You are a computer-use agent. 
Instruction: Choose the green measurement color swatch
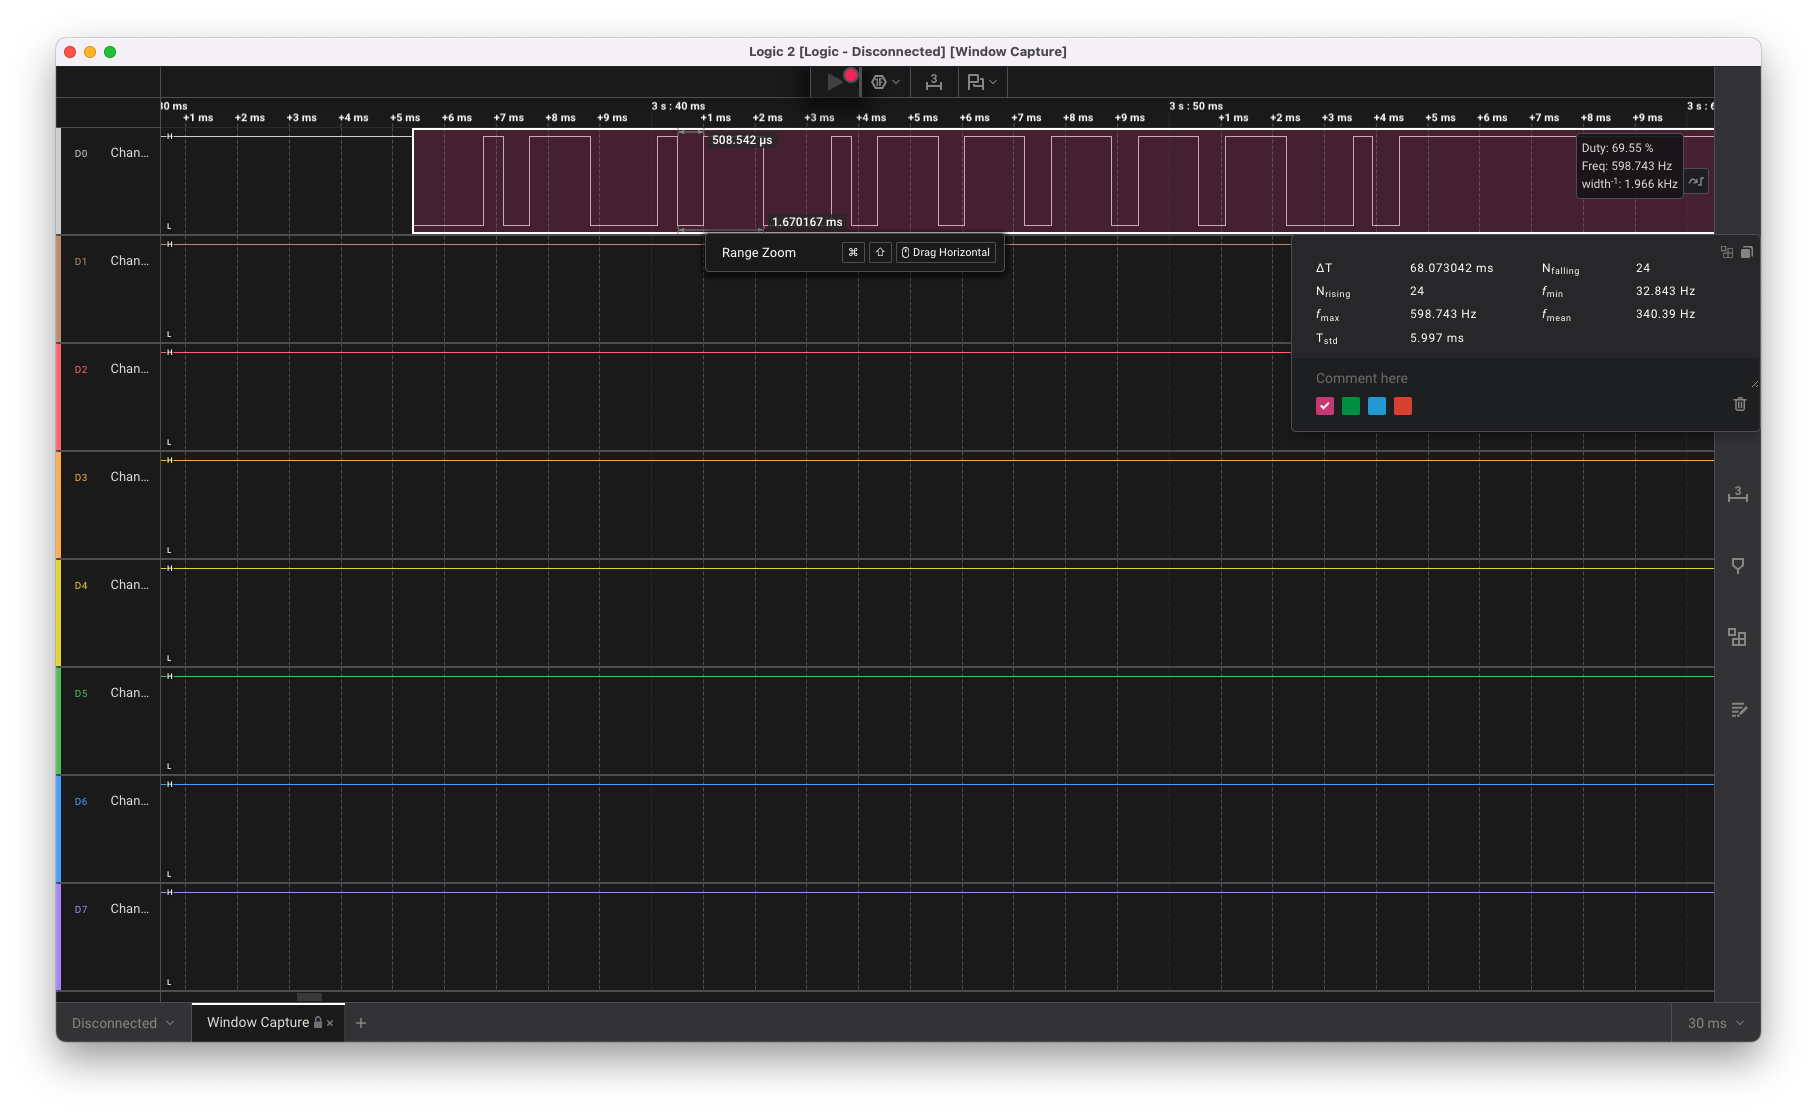point(1351,406)
